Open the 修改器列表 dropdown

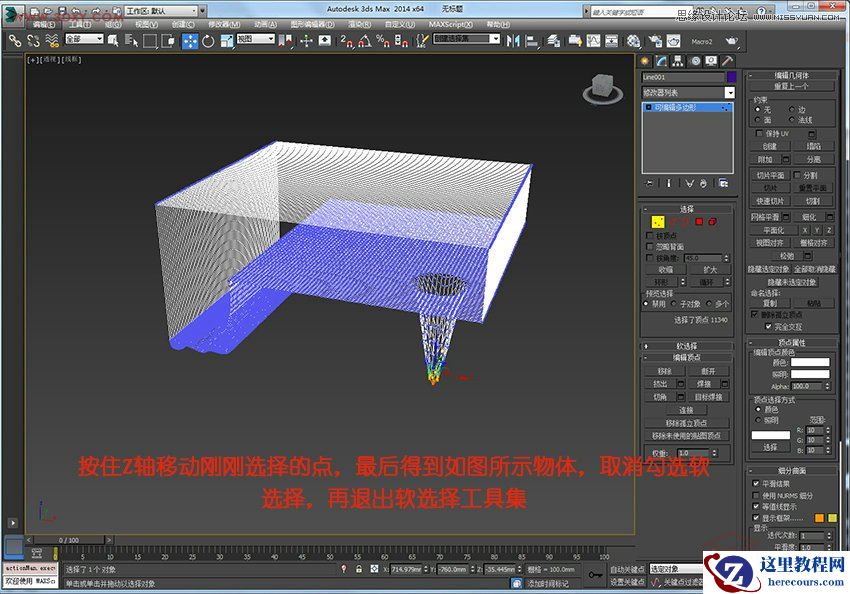click(x=686, y=91)
